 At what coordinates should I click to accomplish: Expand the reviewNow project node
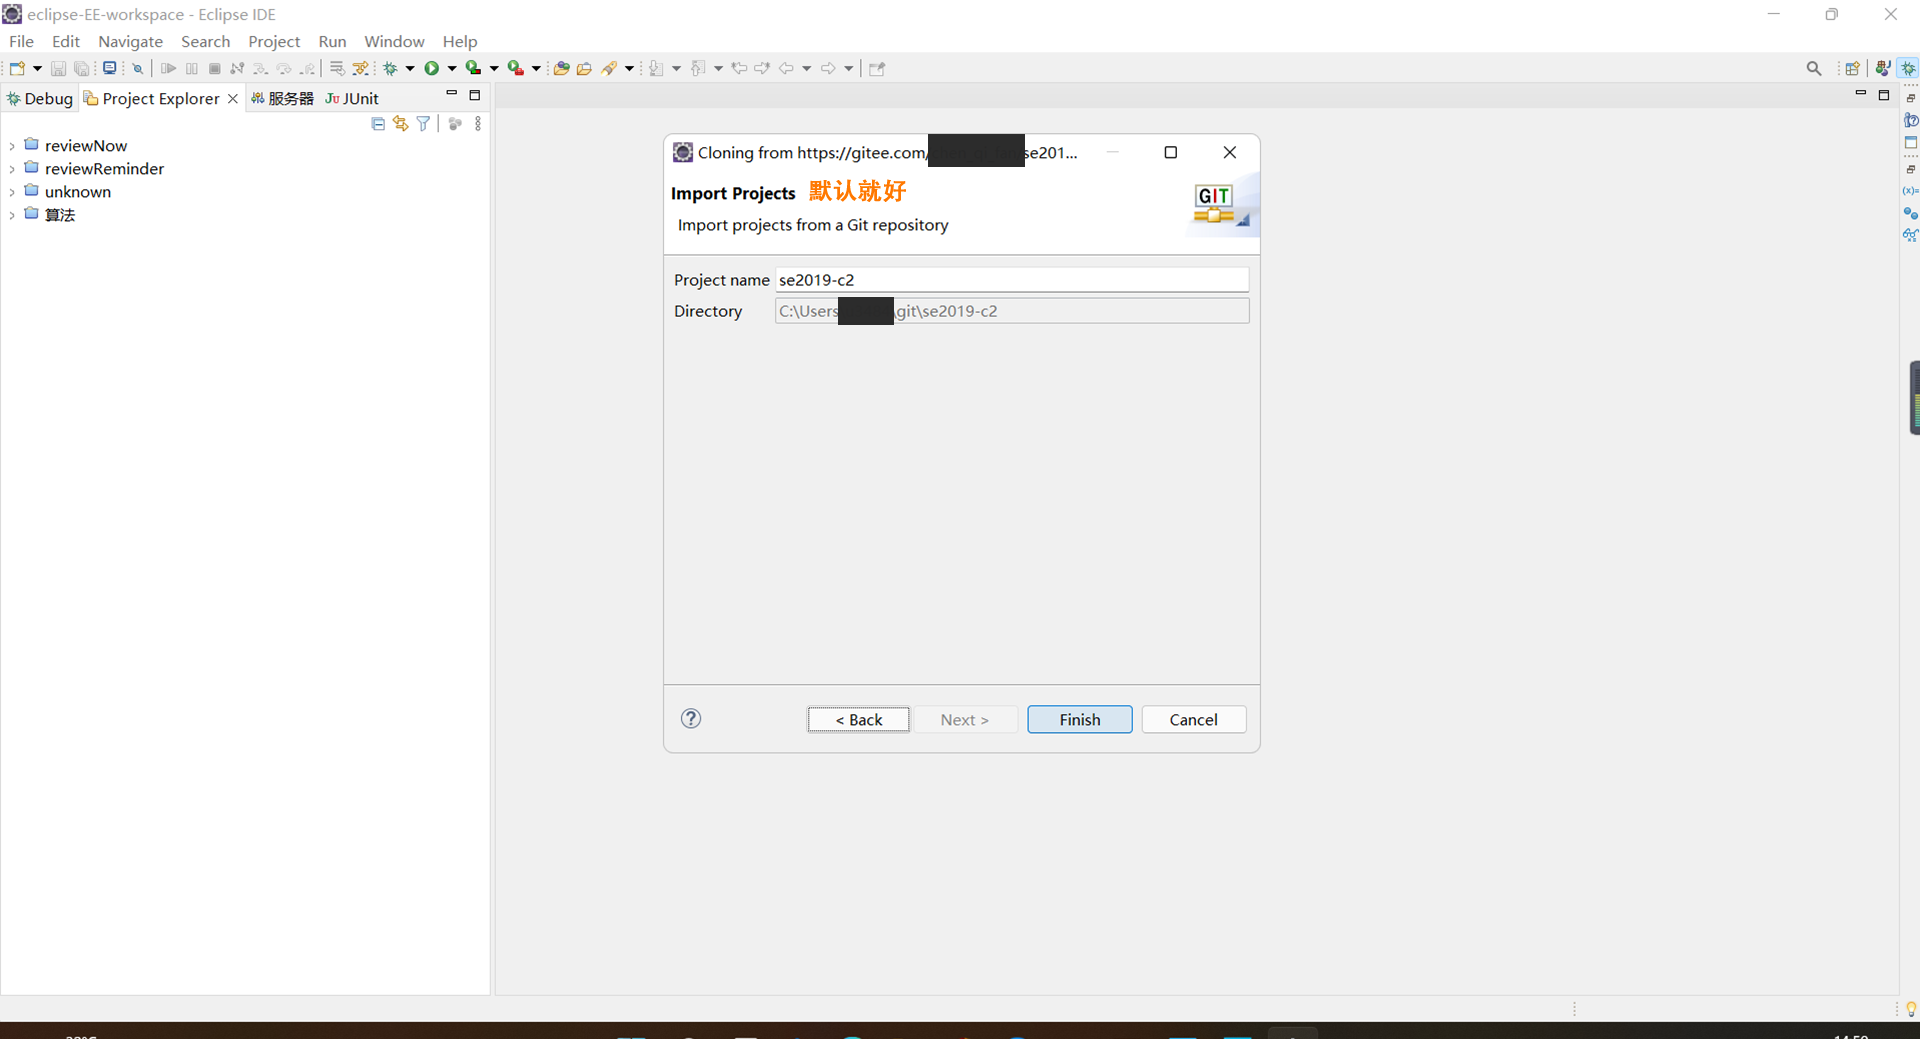click(x=12, y=145)
